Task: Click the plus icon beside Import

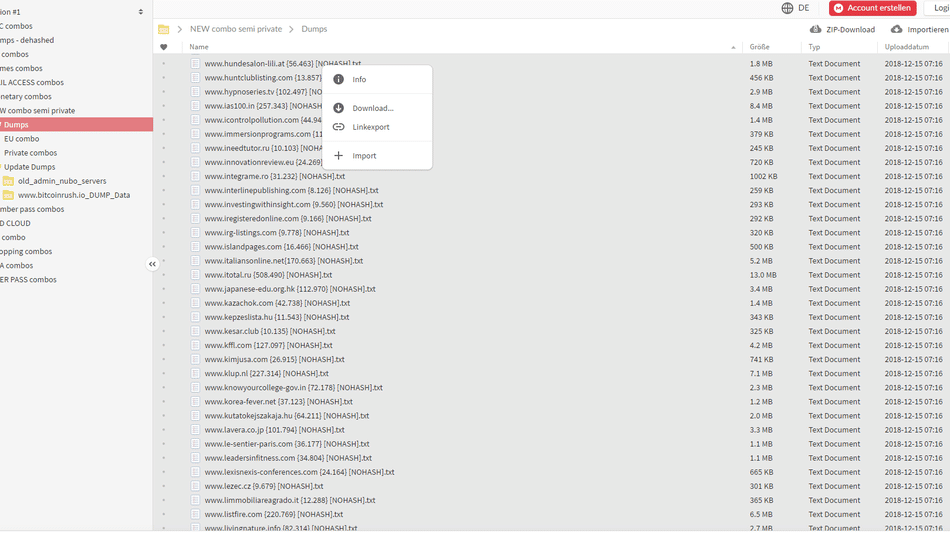Action: (339, 156)
